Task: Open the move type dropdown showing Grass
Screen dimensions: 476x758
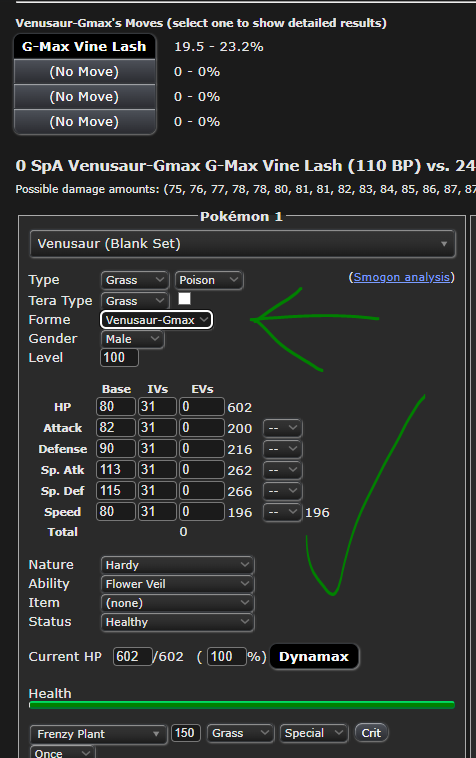Action: click(240, 733)
